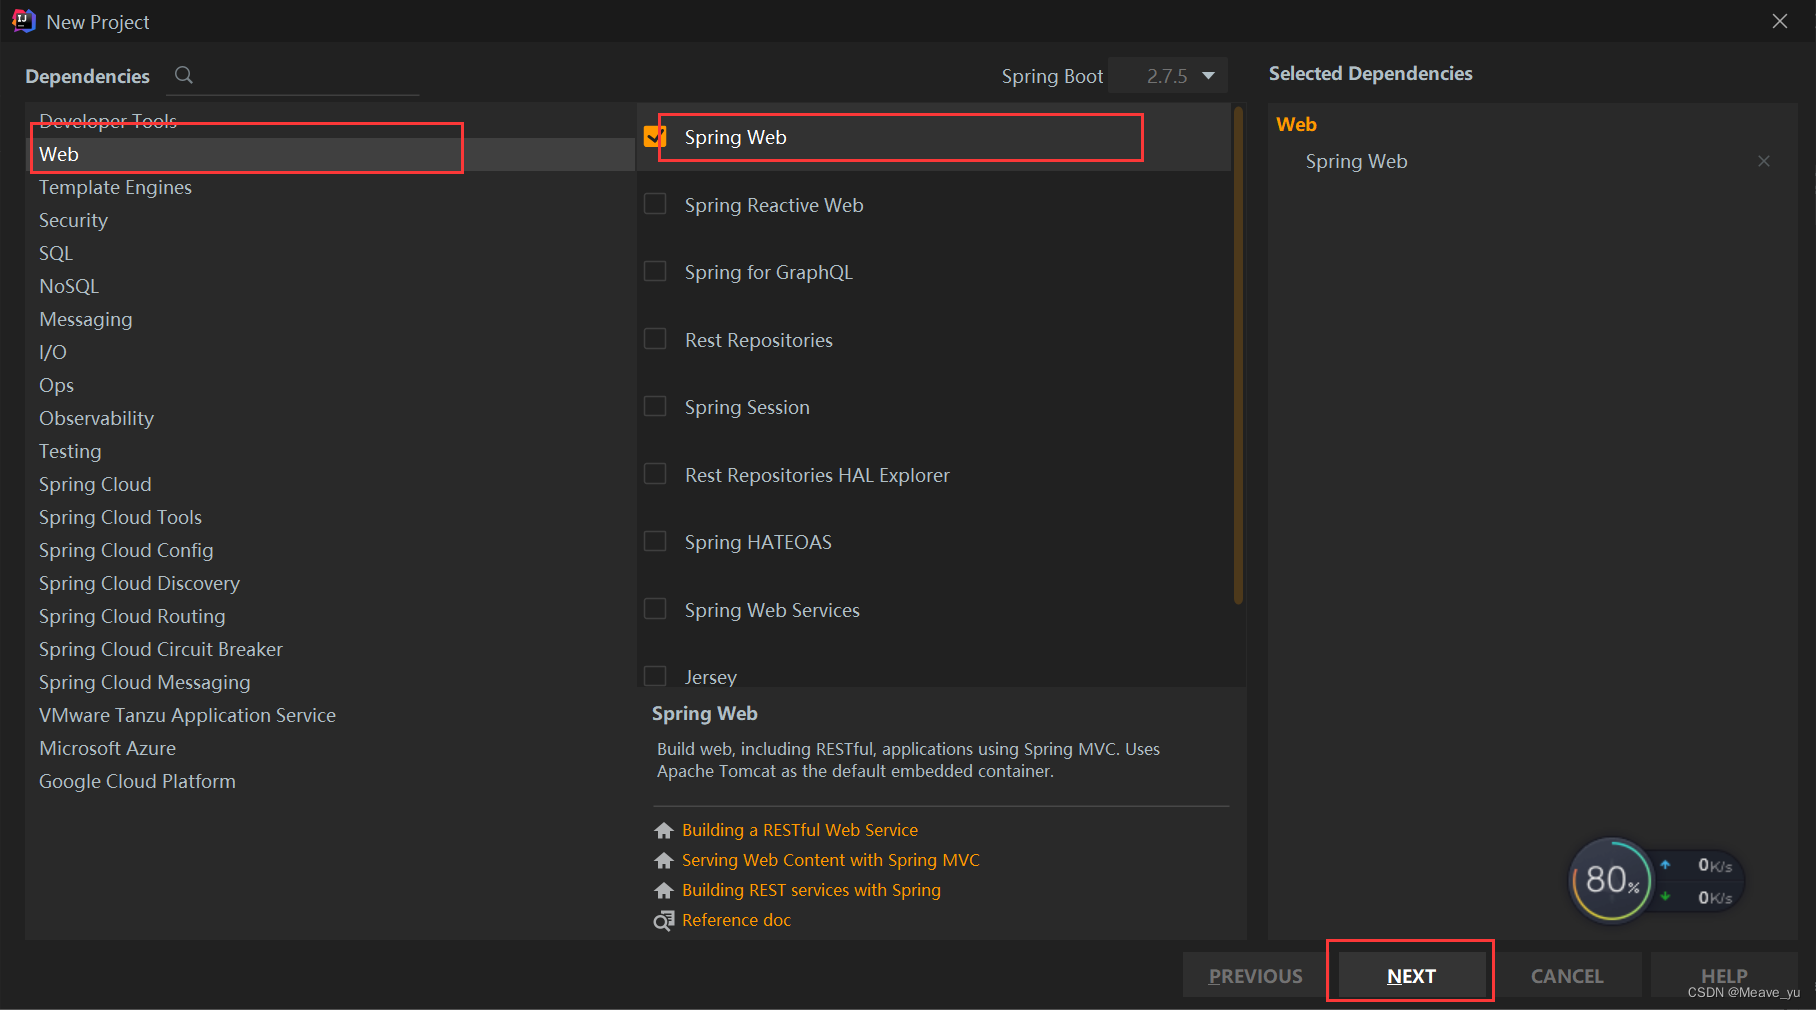Close the New Project dialog
The image size is (1816, 1010).
1780,21
